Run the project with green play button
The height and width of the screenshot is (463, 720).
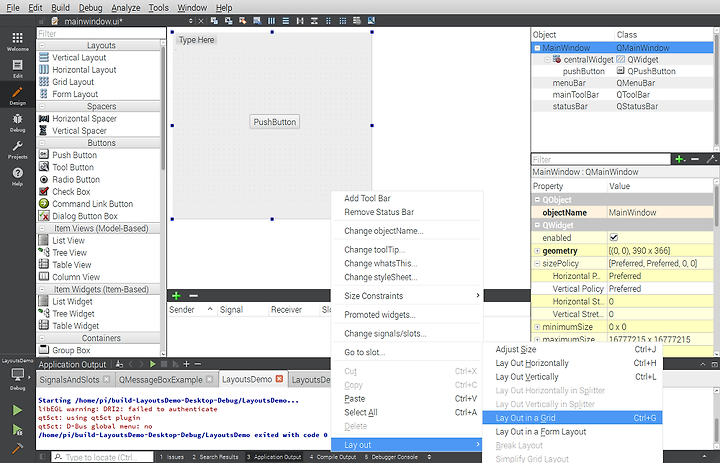(17, 410)
